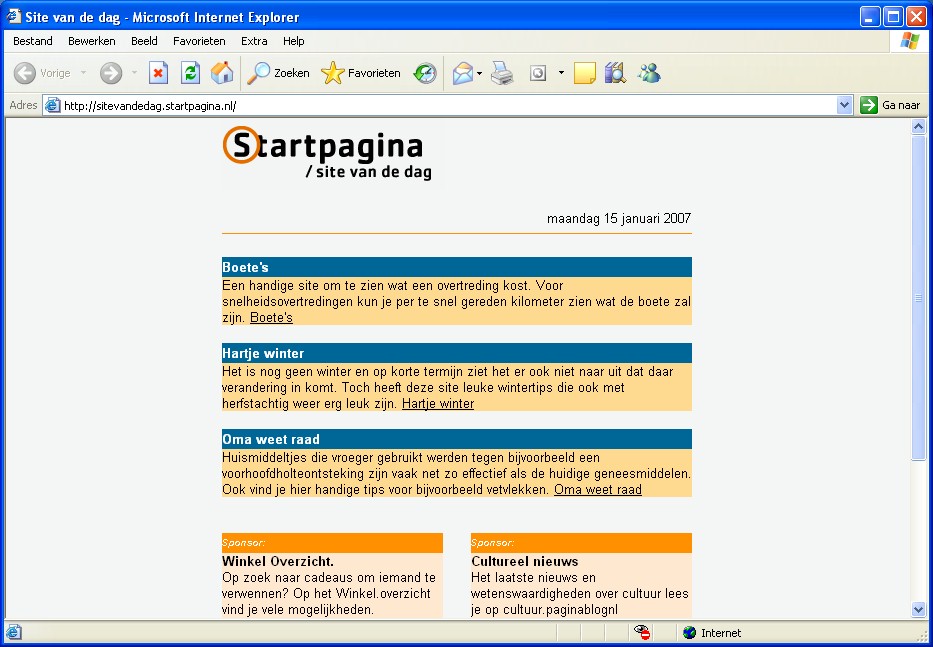Click the Hartje winter blue header bar
This screenshot has width=933, height=647.
pyautogui.click(x=456, y=353)
